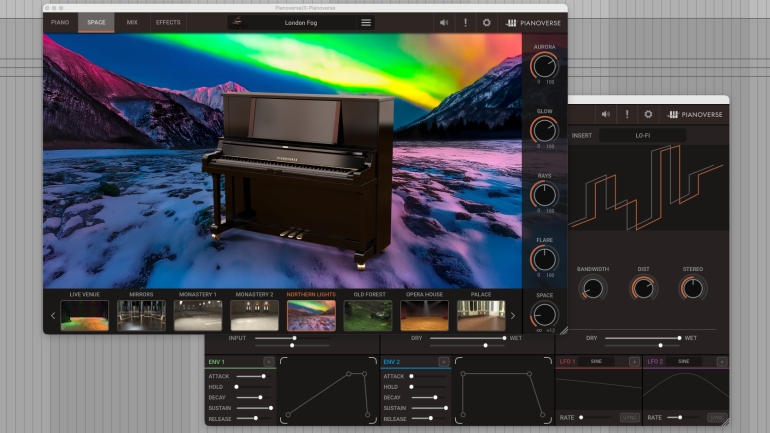770x433 pixels.
Task: Click the ENV 2 DECAY slider
Action: (429, 398)
